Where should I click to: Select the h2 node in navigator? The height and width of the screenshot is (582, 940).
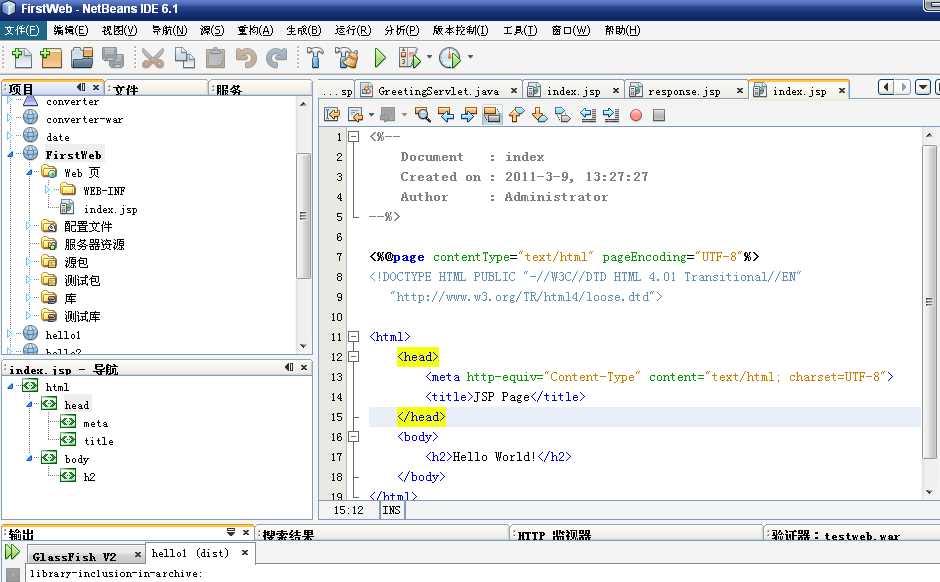[x=89, y=477]
